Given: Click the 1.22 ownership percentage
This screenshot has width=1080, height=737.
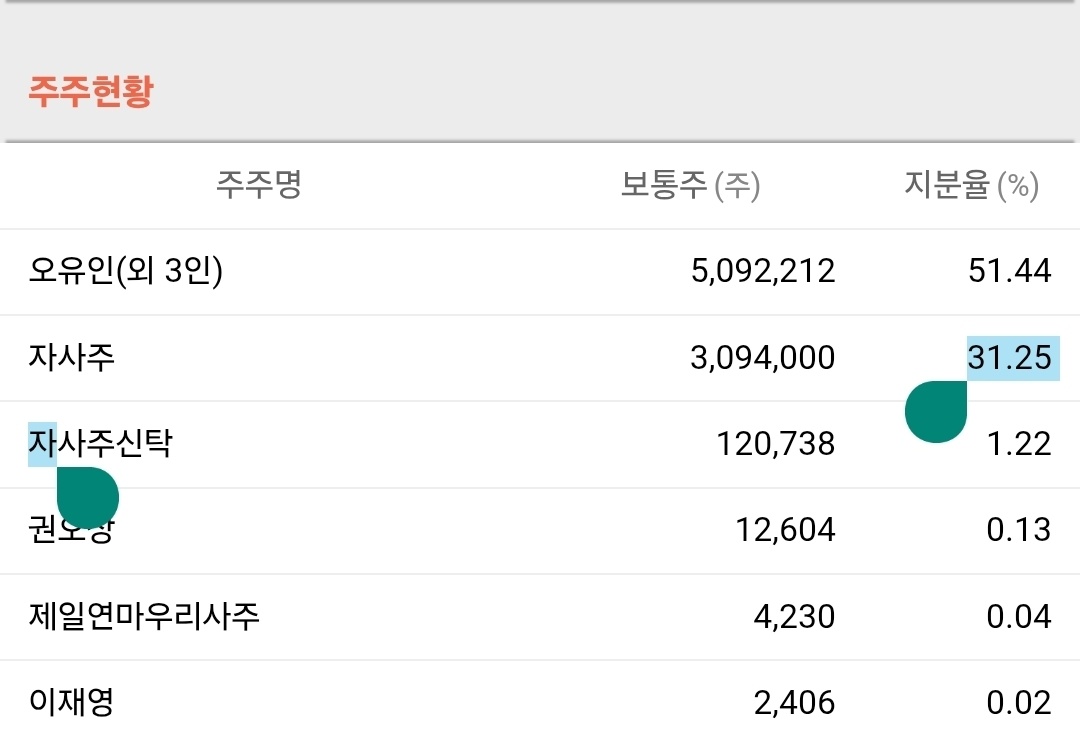Looking at the screenshot, I should tap(1018, 444).
